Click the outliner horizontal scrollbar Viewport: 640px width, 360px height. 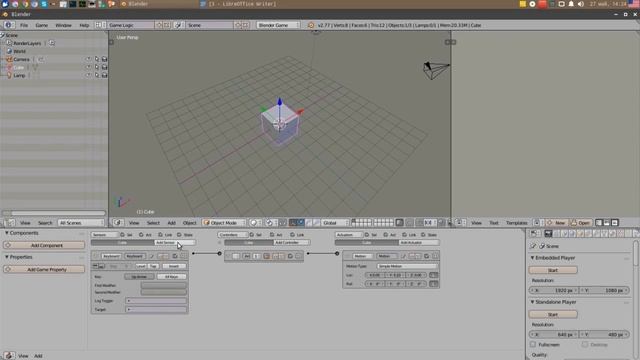point(54,213)
